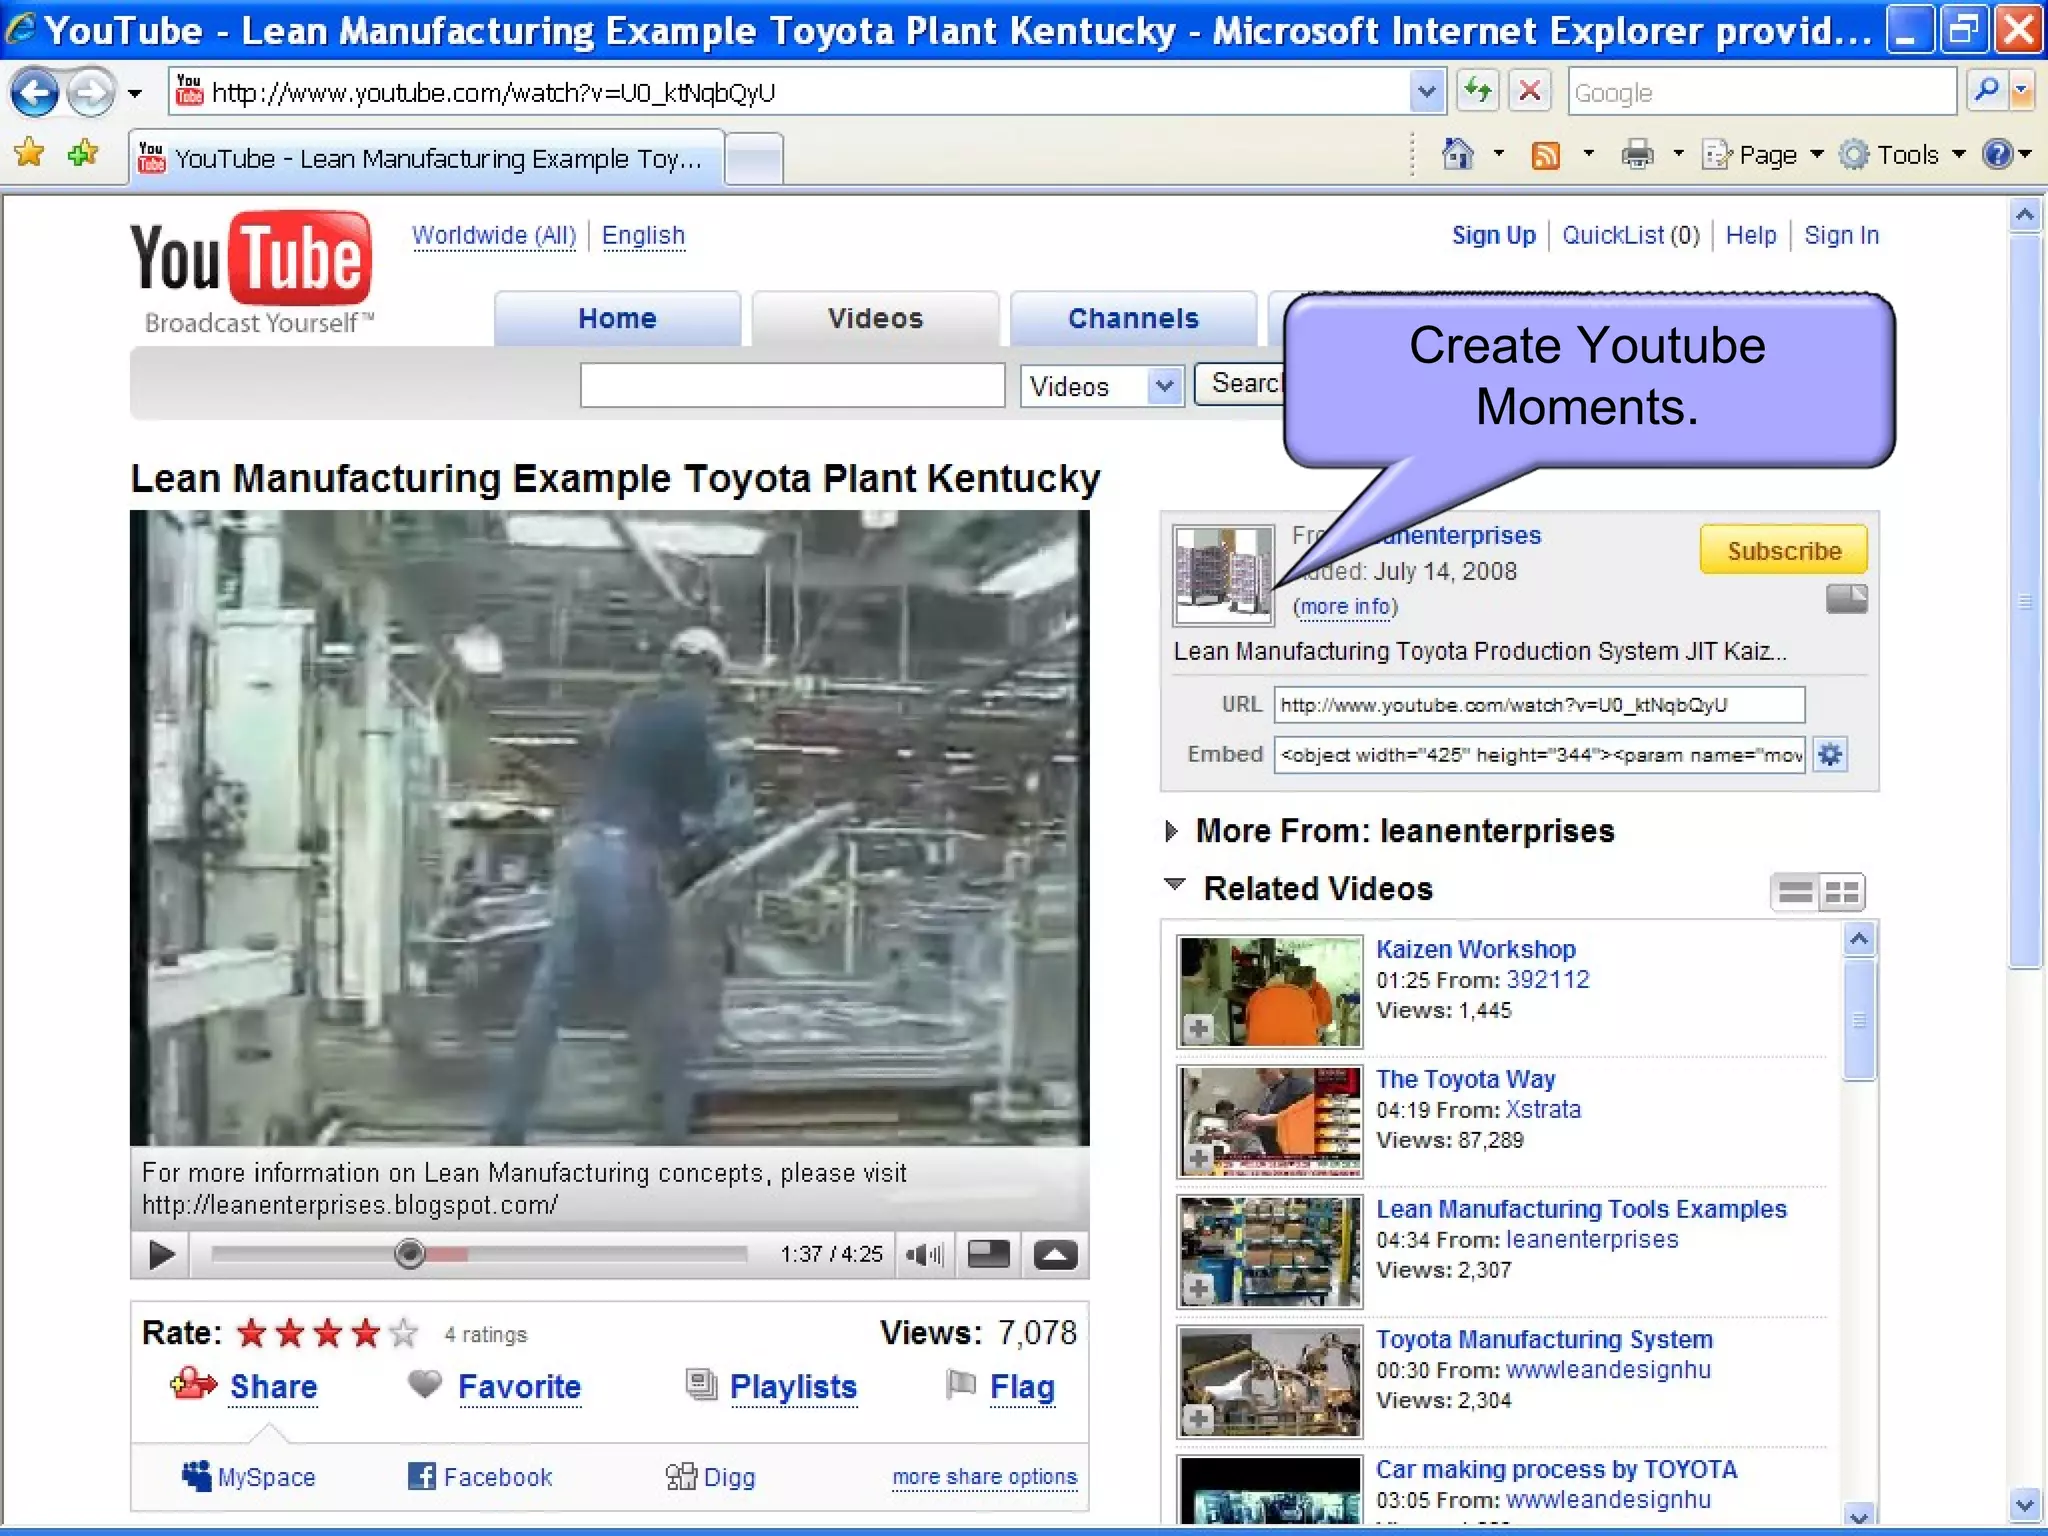This screenshot has width=2048, height=1536.
Task: Click the Share link
Action: pos(273,1387)
